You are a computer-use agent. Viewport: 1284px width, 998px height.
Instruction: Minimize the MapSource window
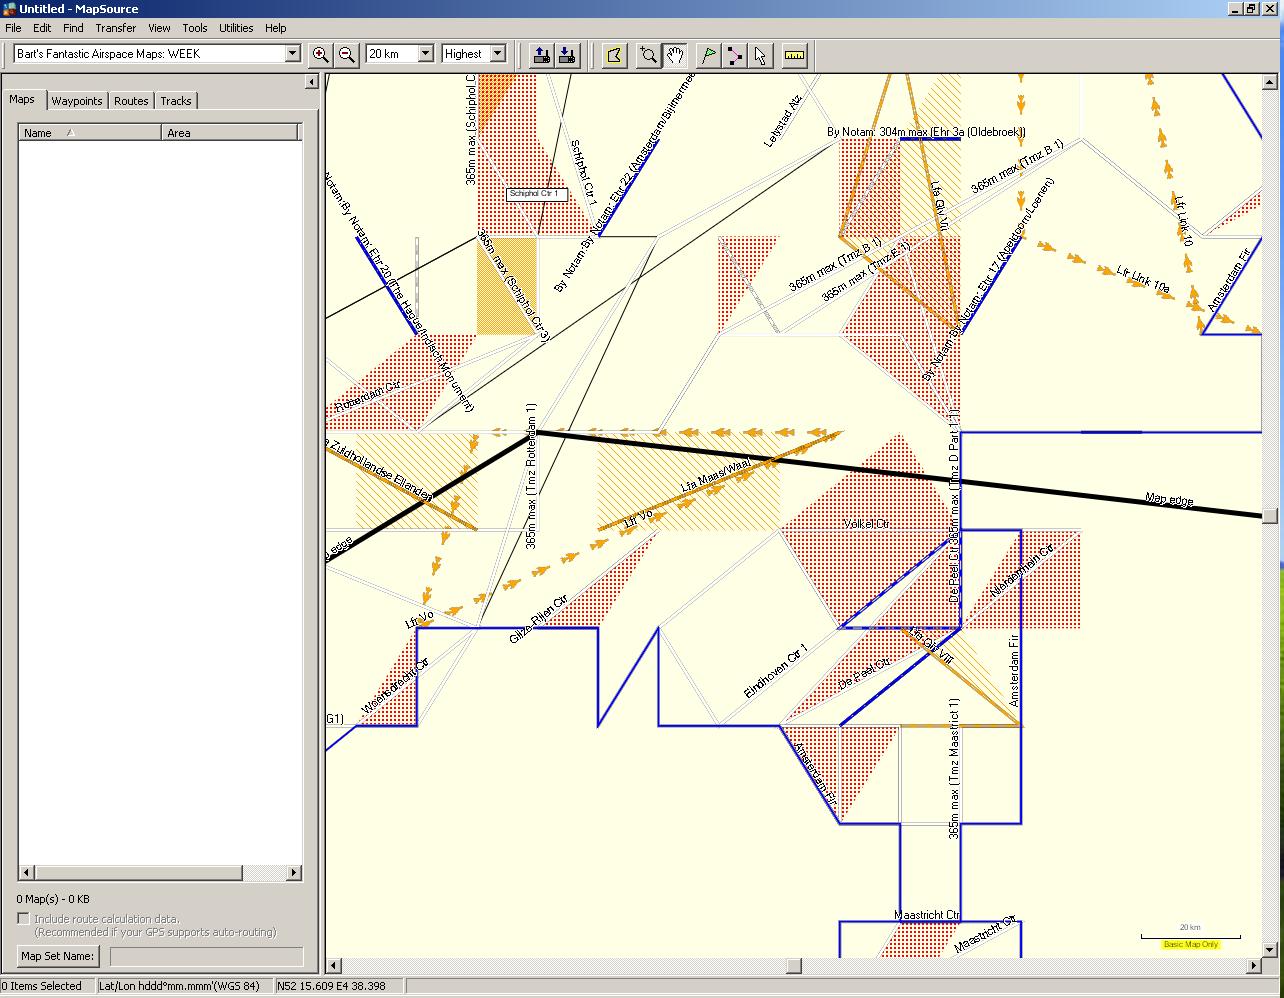click(x=1233, y=9)
